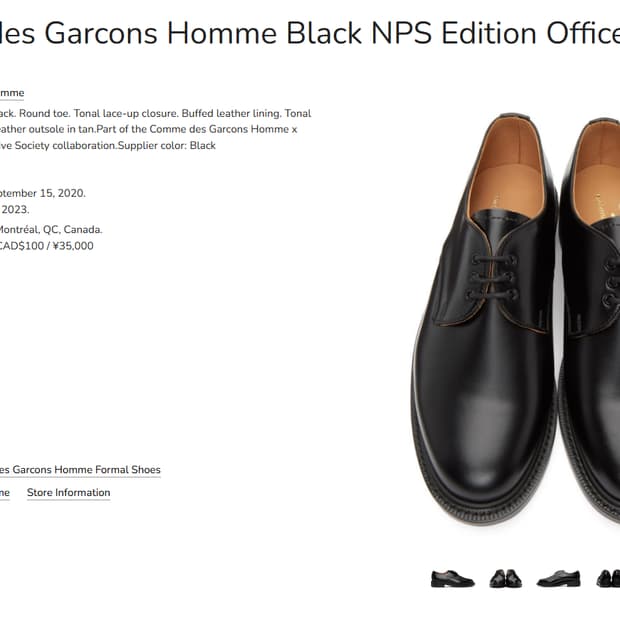Click the Homme Black NPS Edition page title
This screenshot has width=620, height=620.
click(x=310, y=34)
